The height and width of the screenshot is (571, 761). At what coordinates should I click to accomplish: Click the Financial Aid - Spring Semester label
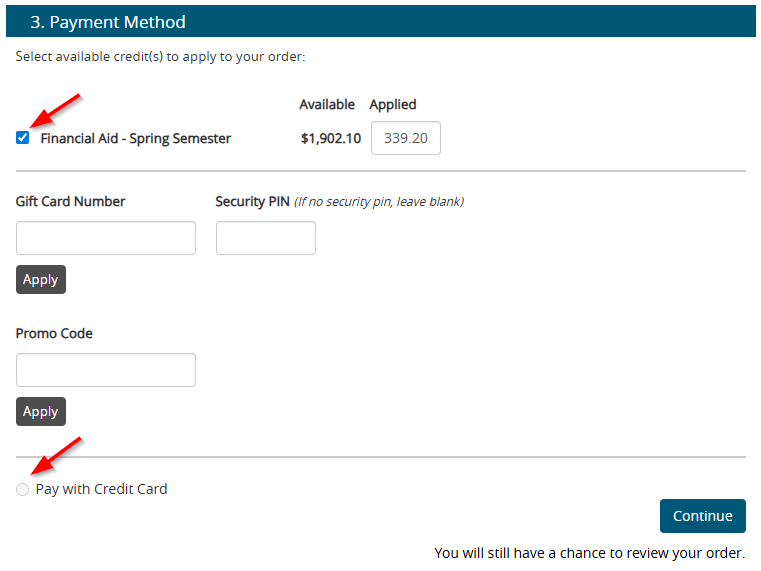[135, 139]
